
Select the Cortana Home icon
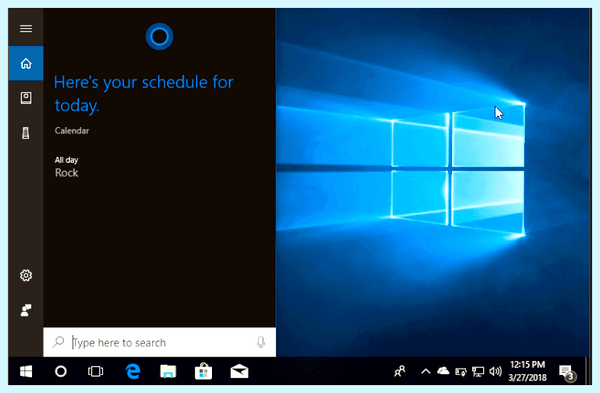[26, 63]
